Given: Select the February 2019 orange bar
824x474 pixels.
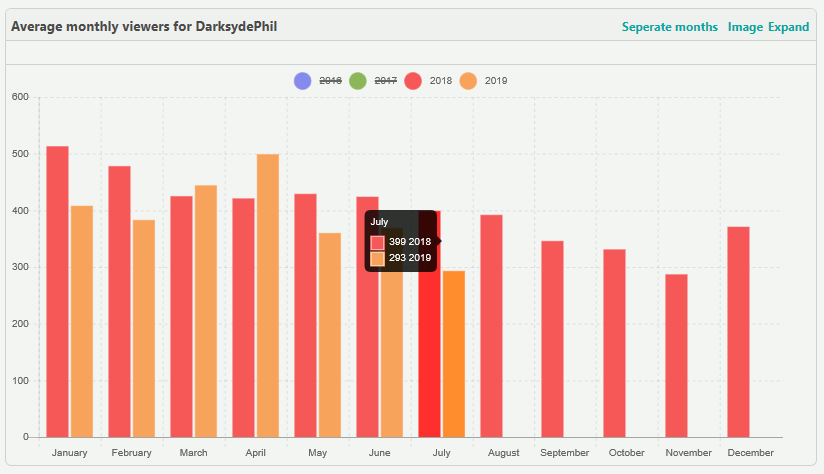Looking at the screenshot, I should pos(144,328).
